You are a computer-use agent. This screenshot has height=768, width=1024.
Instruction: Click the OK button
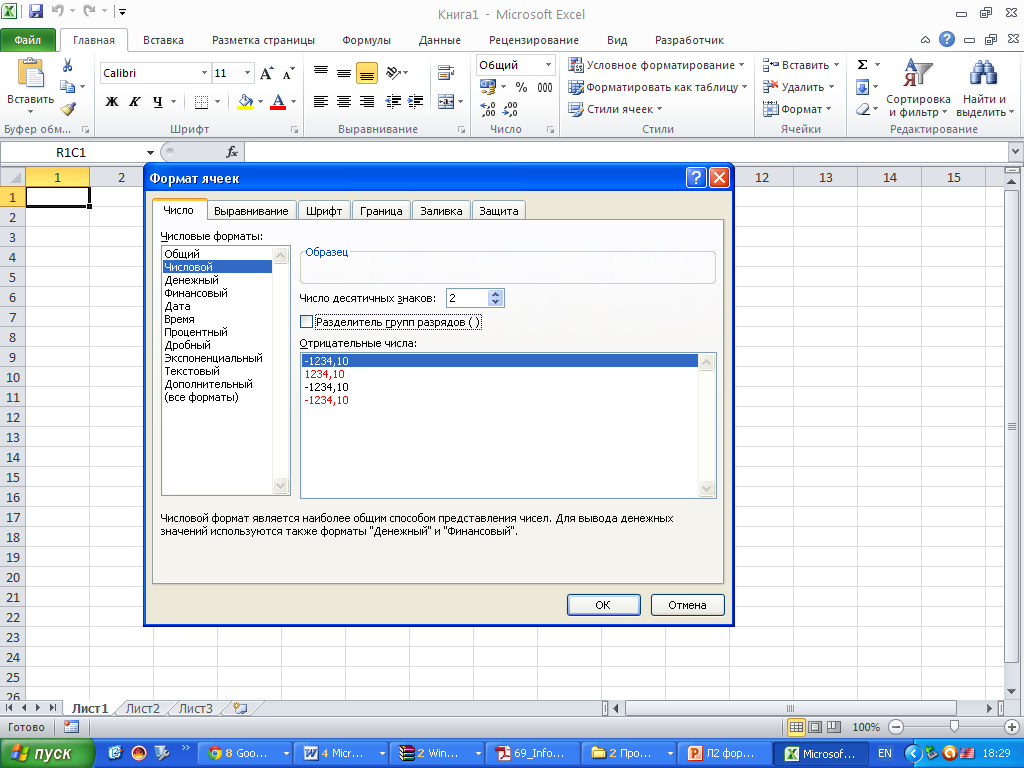click(603, 605)
